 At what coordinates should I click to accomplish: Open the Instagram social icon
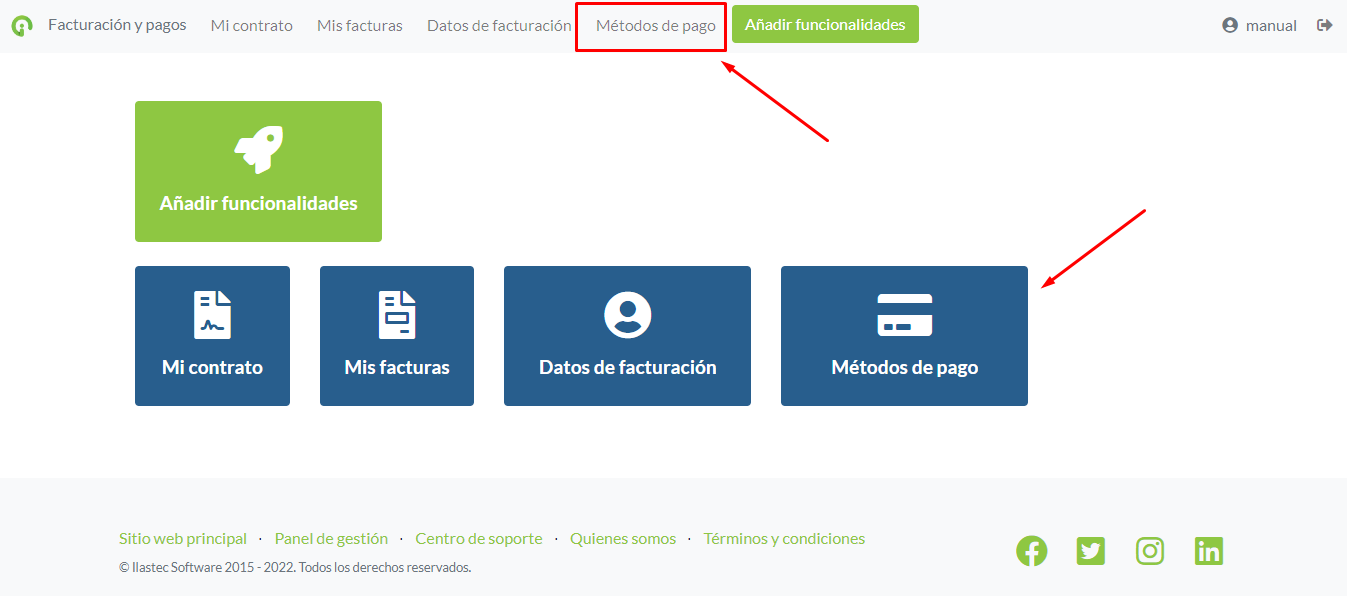(x=1150, y=551)
